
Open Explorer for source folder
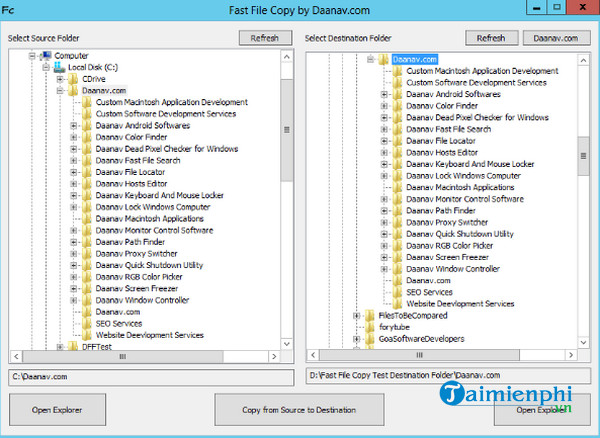pos(57,410)
